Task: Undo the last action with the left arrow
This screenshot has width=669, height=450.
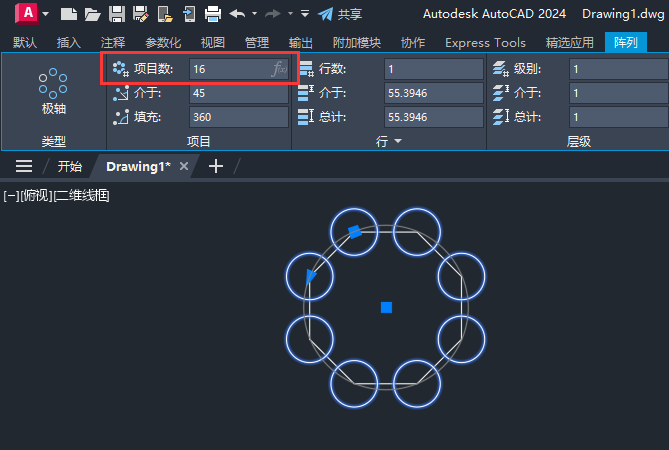Action: point(237,14)
